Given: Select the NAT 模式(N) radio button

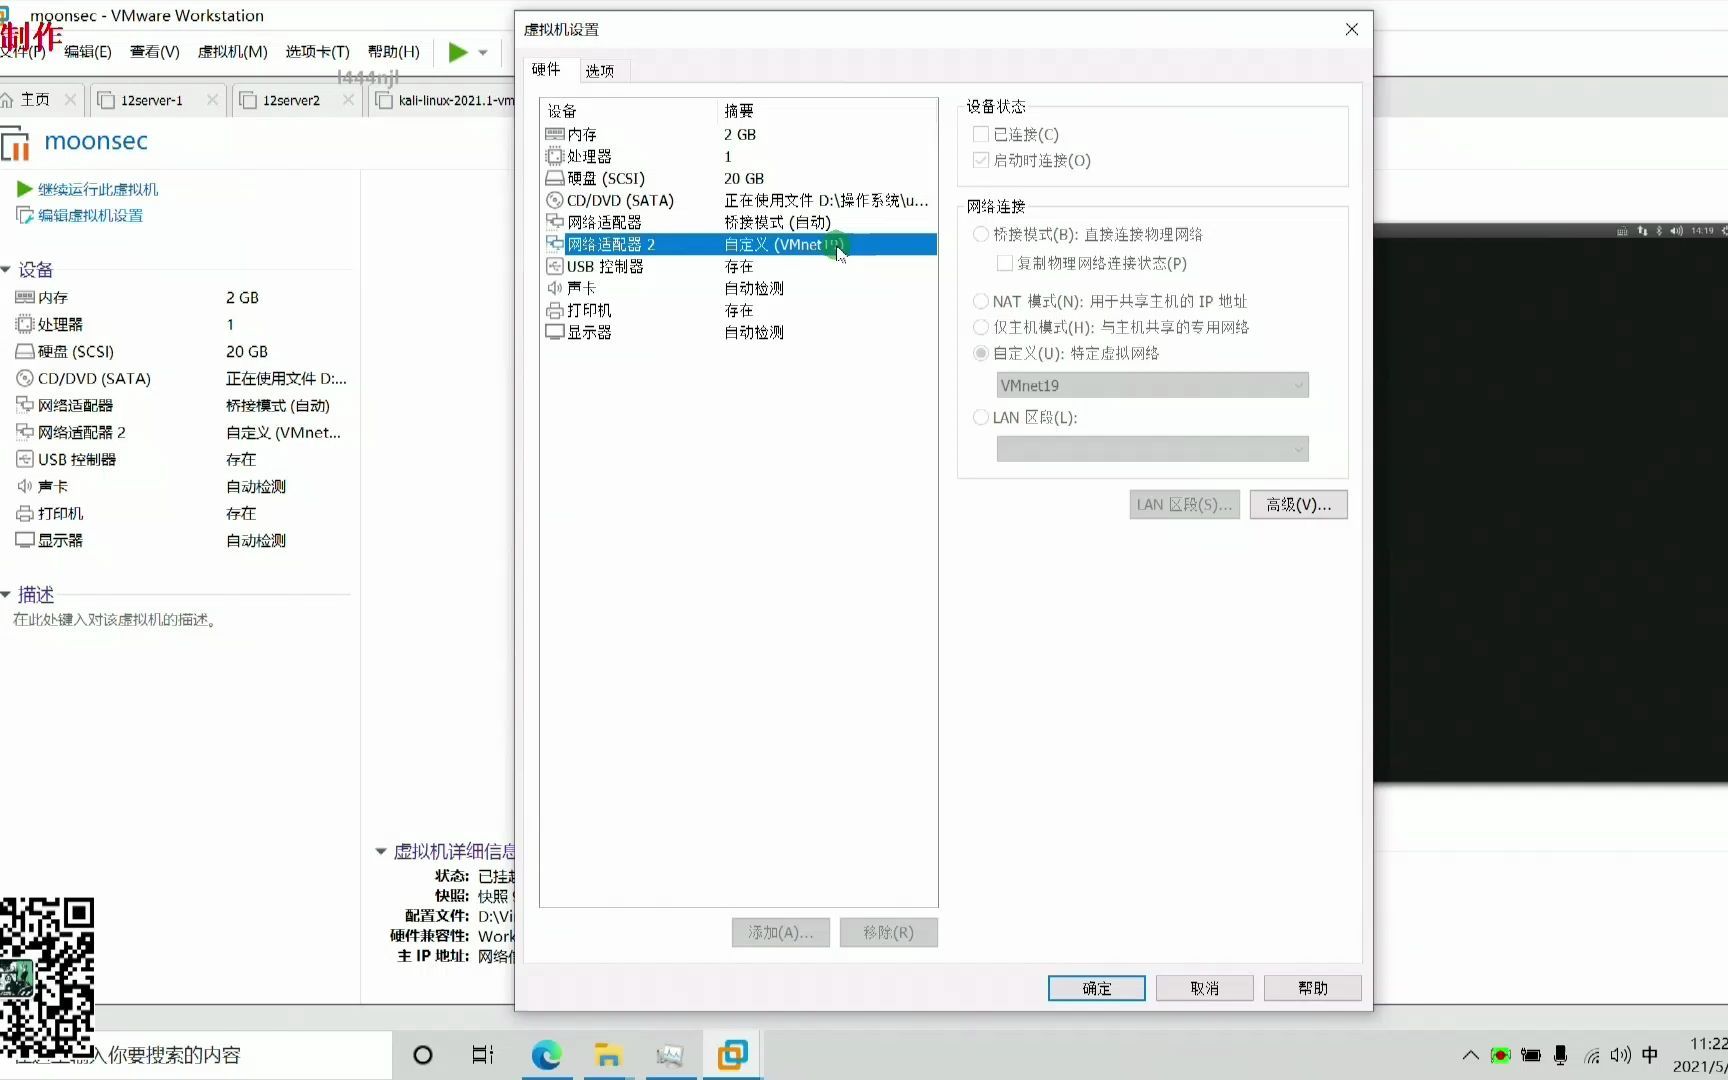Looking at the screenshot, I should 981,301.
